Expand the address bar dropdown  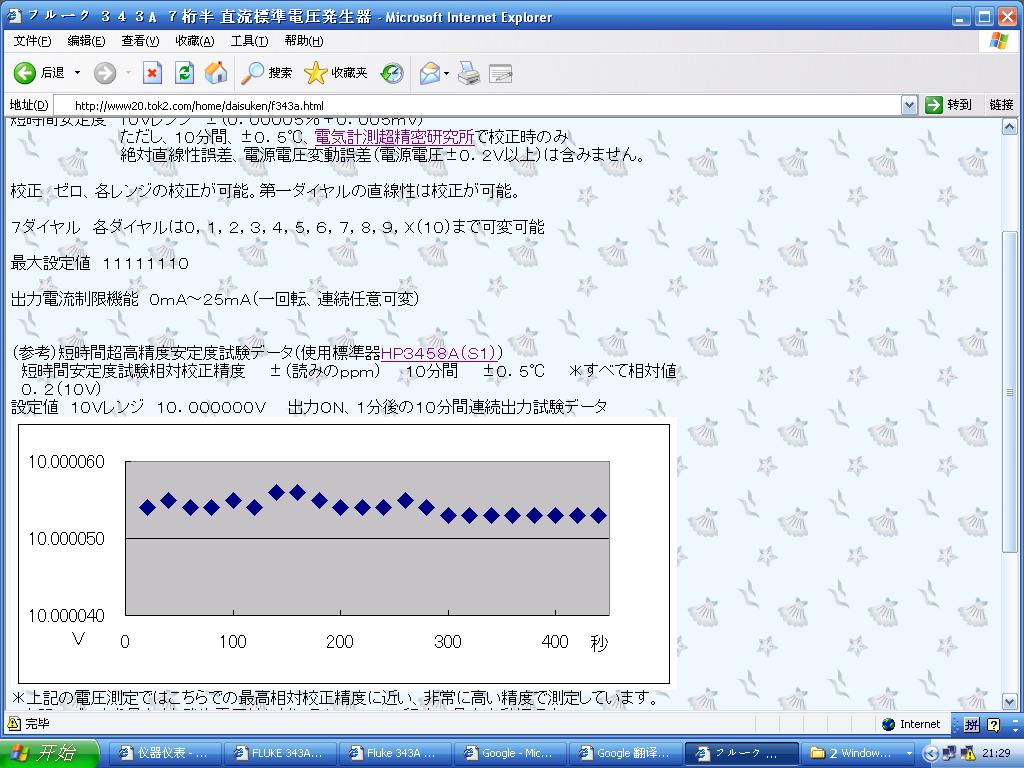tap(909, 105)
